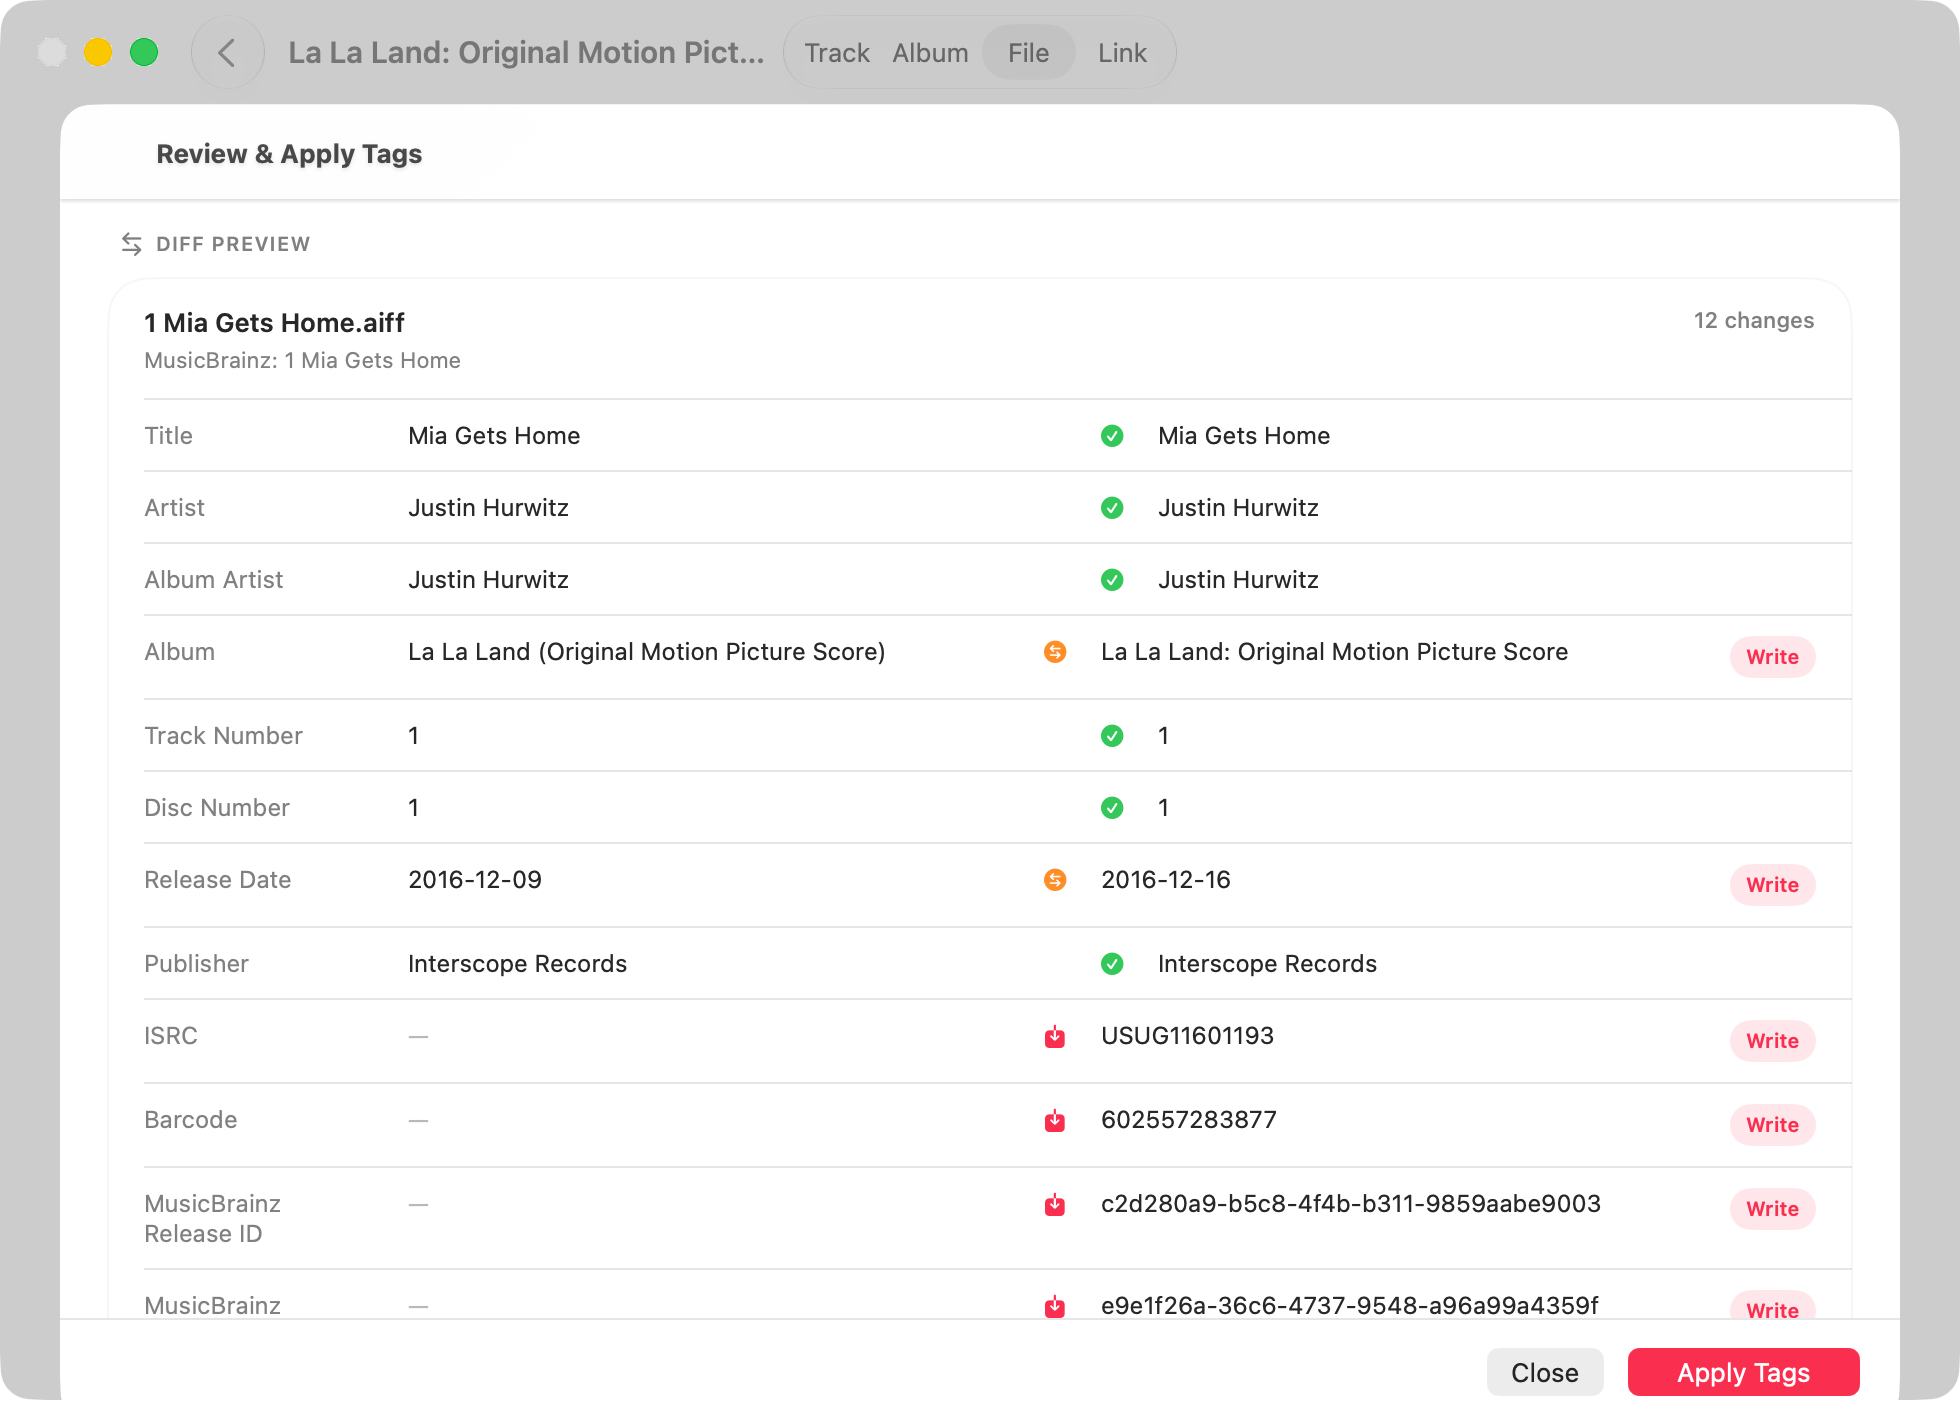Click the red add icon beside e9e1f26a ID
Image resolution: width=1960 pixels, height=1424 pixels.
click(1055, 1306)
